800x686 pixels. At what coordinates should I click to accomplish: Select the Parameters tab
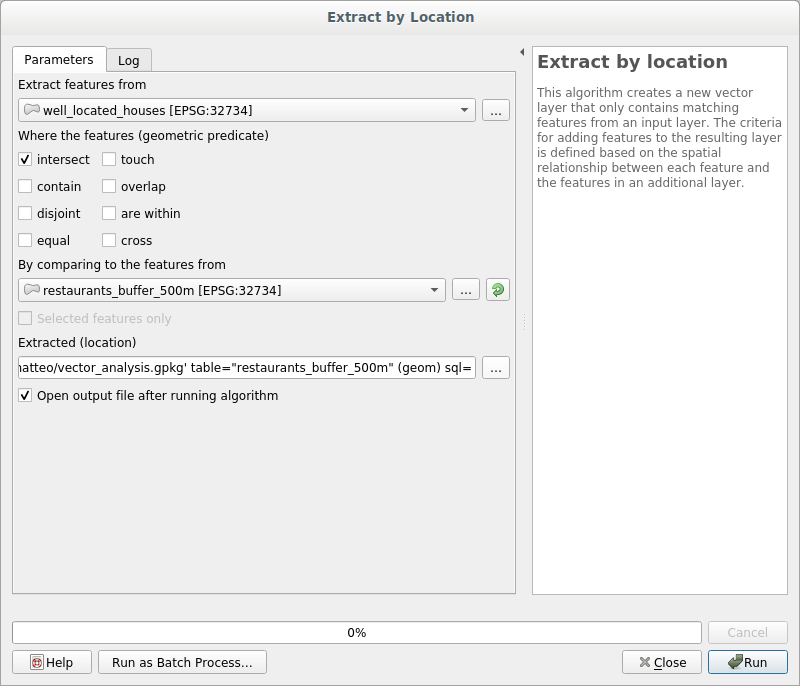pos(59,60)
